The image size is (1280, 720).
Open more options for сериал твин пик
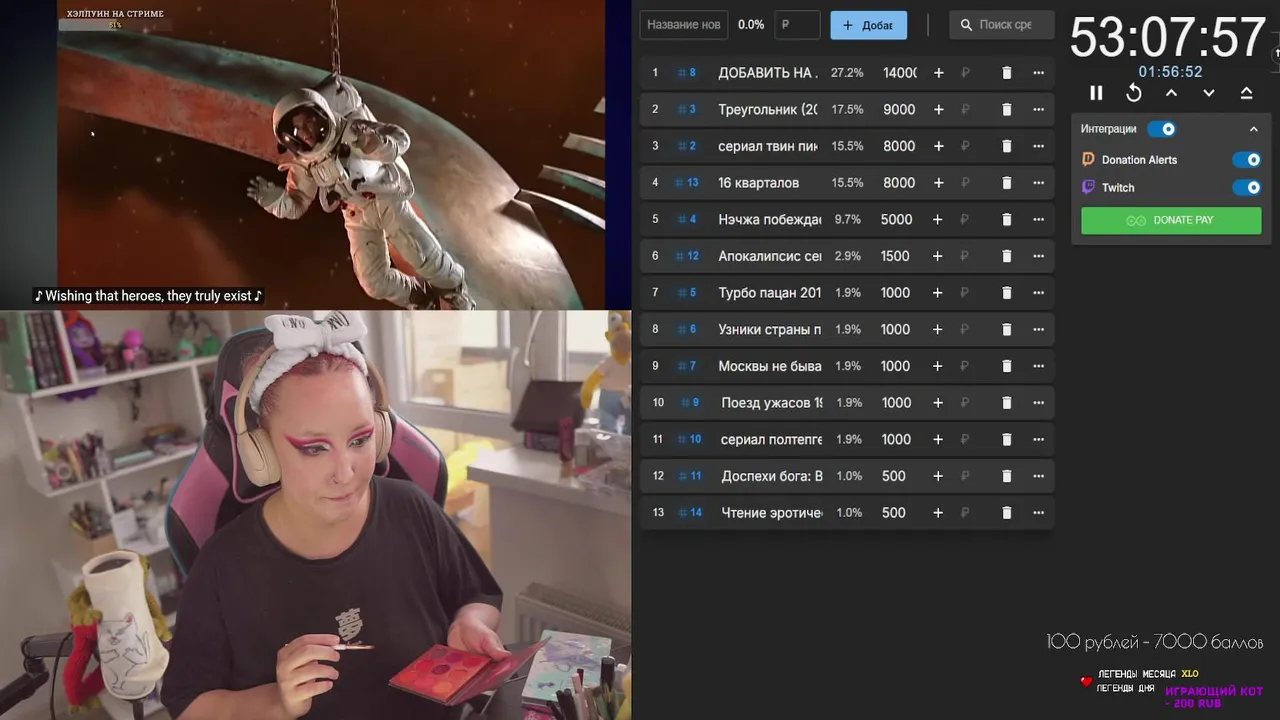1038,146
